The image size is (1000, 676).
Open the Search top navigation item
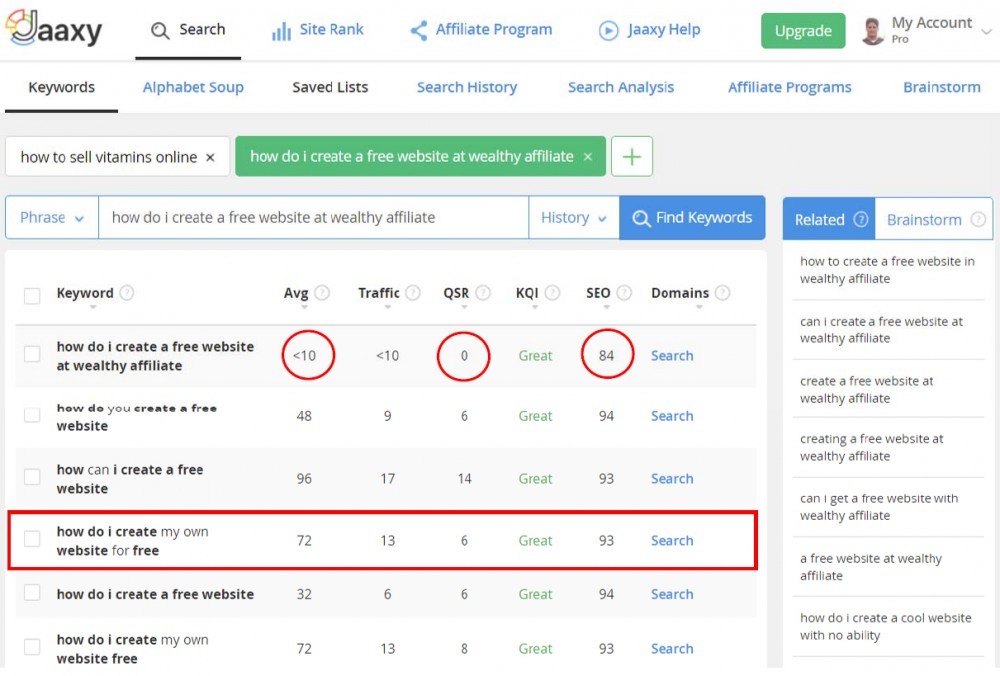[x=188, y=30]
